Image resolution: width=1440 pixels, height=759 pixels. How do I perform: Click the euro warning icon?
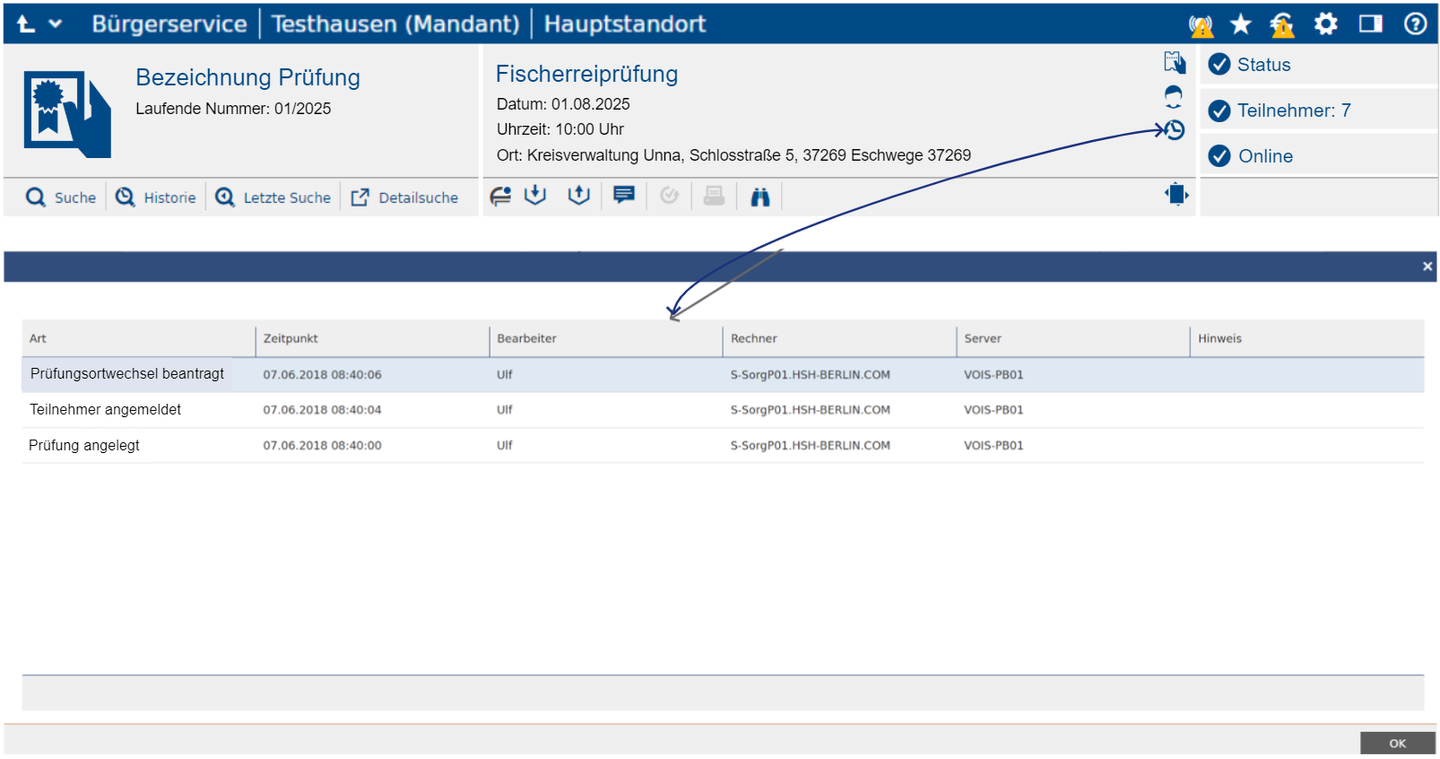click(x=1283, y=24)
